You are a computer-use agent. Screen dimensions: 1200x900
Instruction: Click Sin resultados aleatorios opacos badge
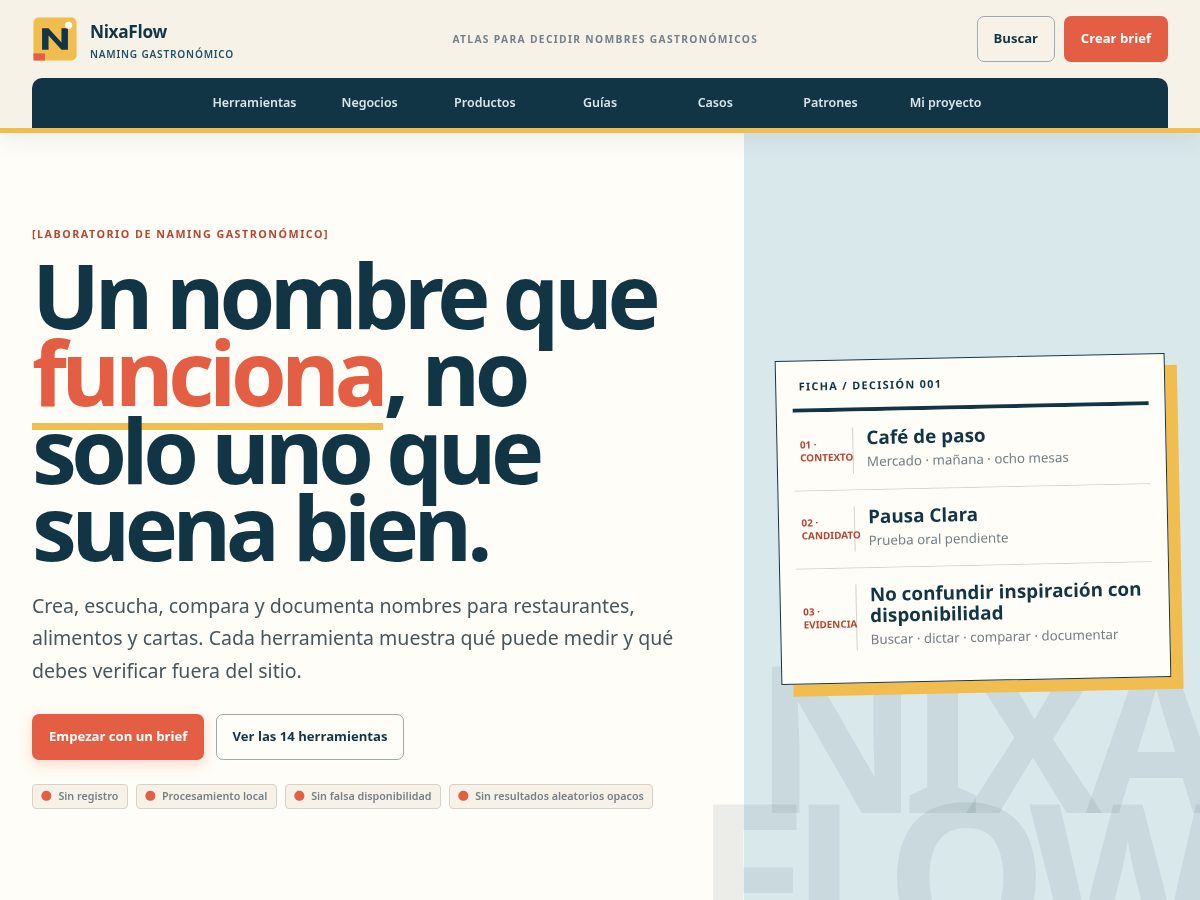(x=551, y=796)
